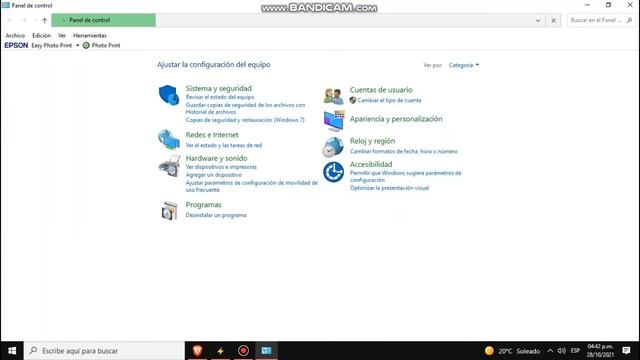640x360 pixels.
Task: Open the Sistema y seguridad shield icon
Action: tap(169, 95)
